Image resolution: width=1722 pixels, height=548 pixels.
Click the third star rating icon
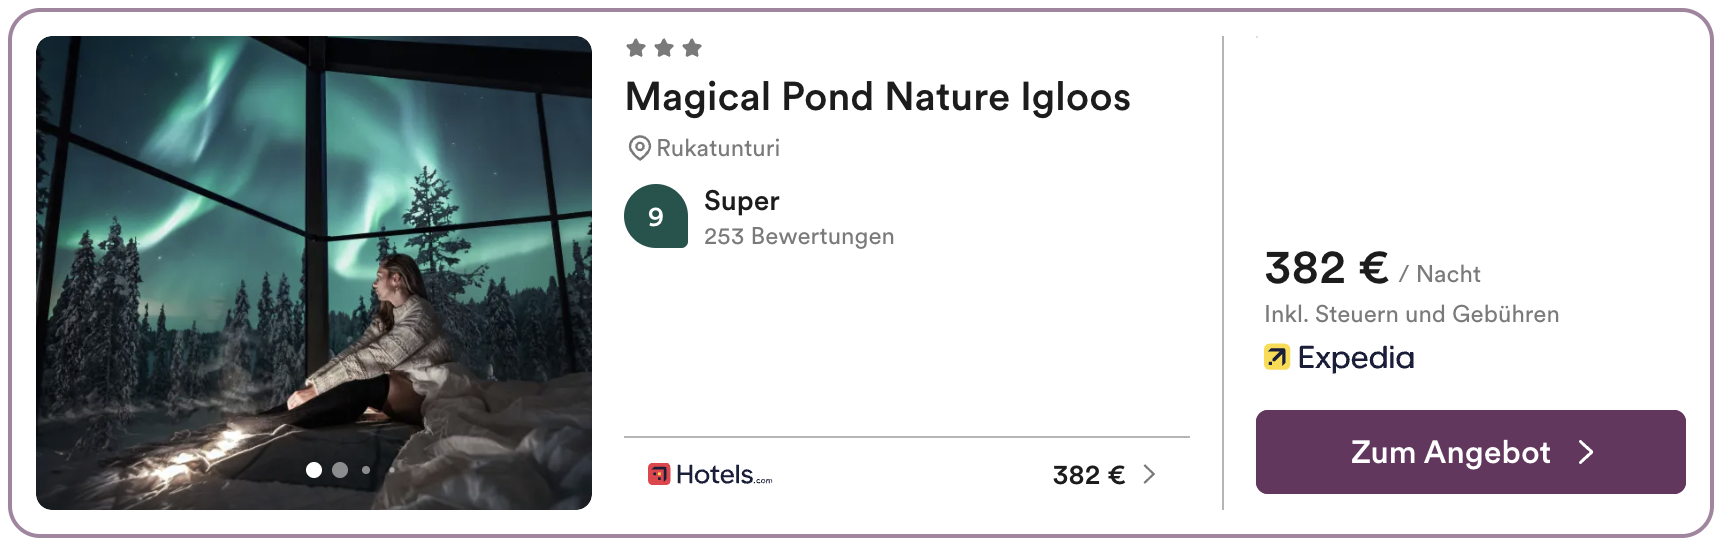(x=692, y=48)
